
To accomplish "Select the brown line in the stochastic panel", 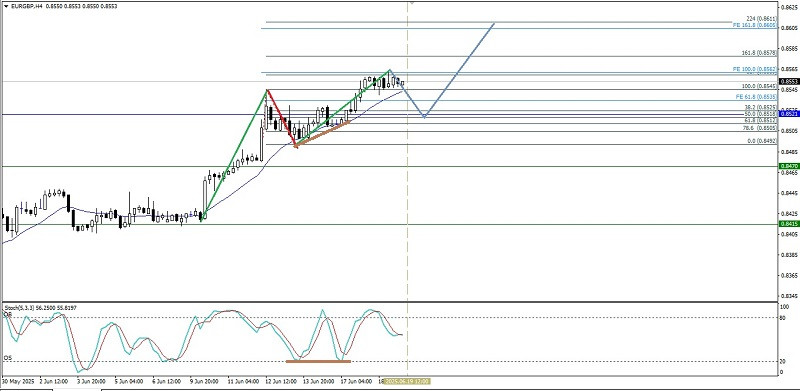I will (318, 361).
